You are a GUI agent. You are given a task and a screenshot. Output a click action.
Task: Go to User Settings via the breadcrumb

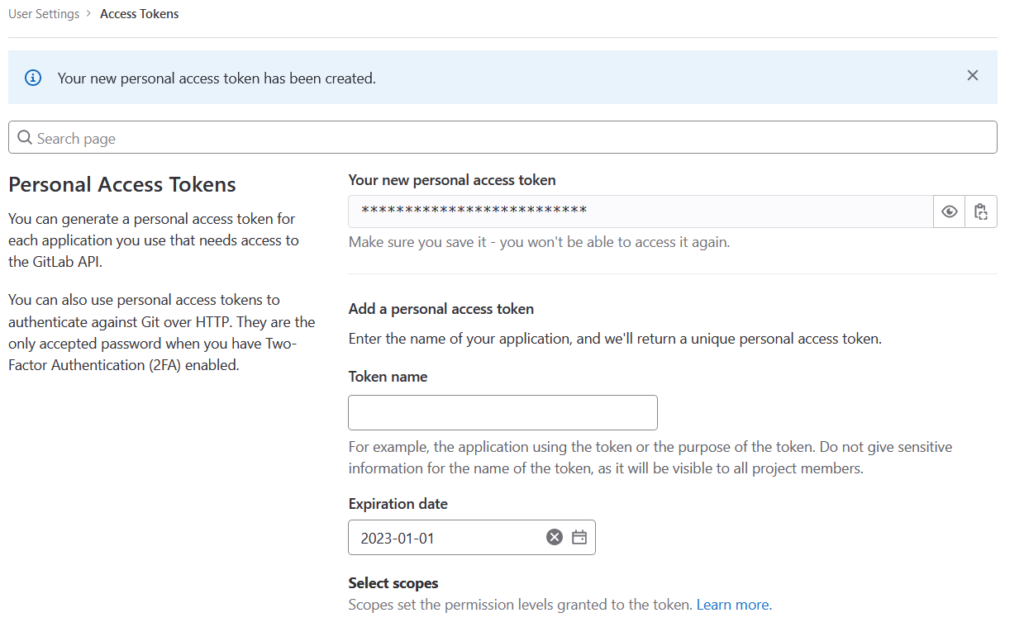[43, 14]
